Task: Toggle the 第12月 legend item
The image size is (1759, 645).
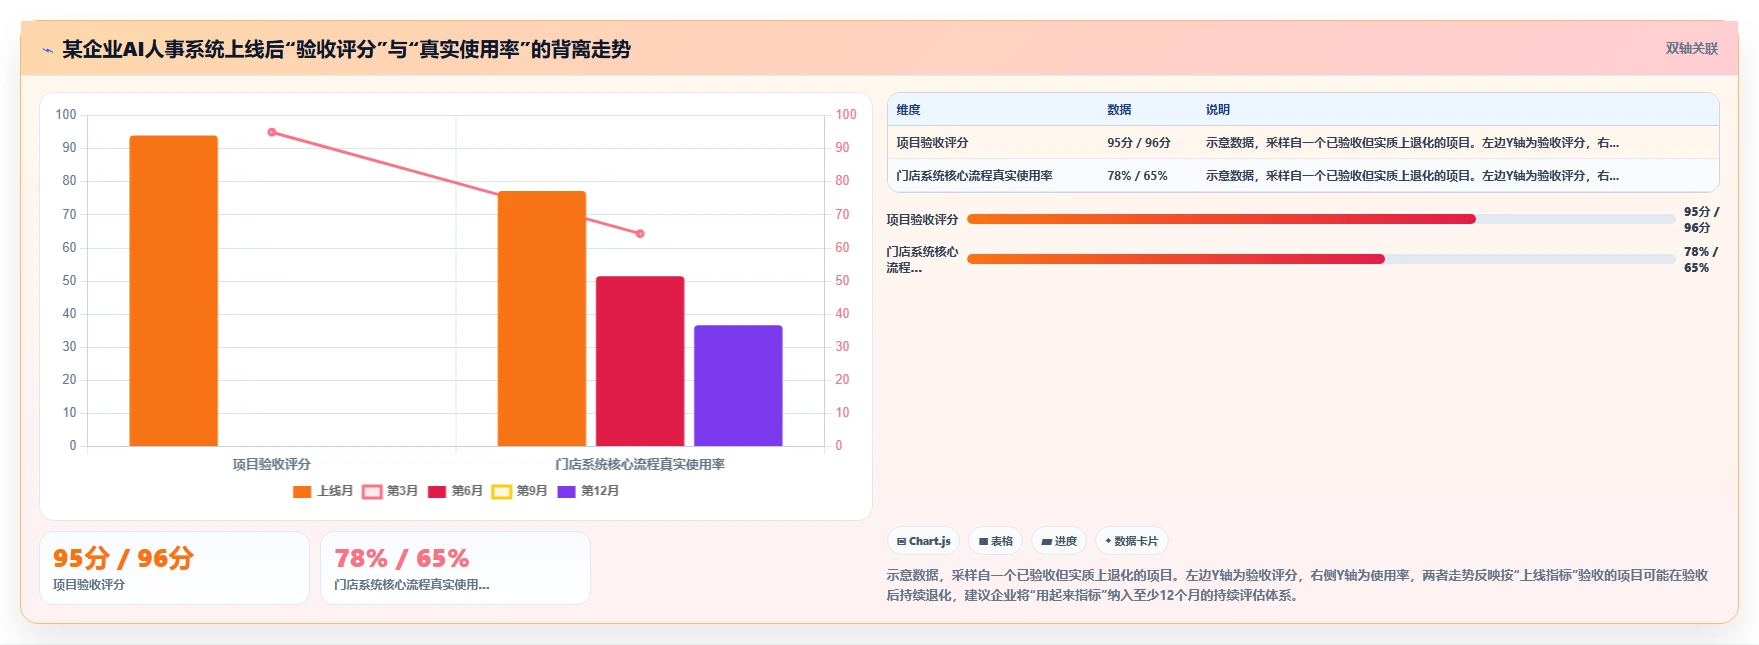Action: 588,491
